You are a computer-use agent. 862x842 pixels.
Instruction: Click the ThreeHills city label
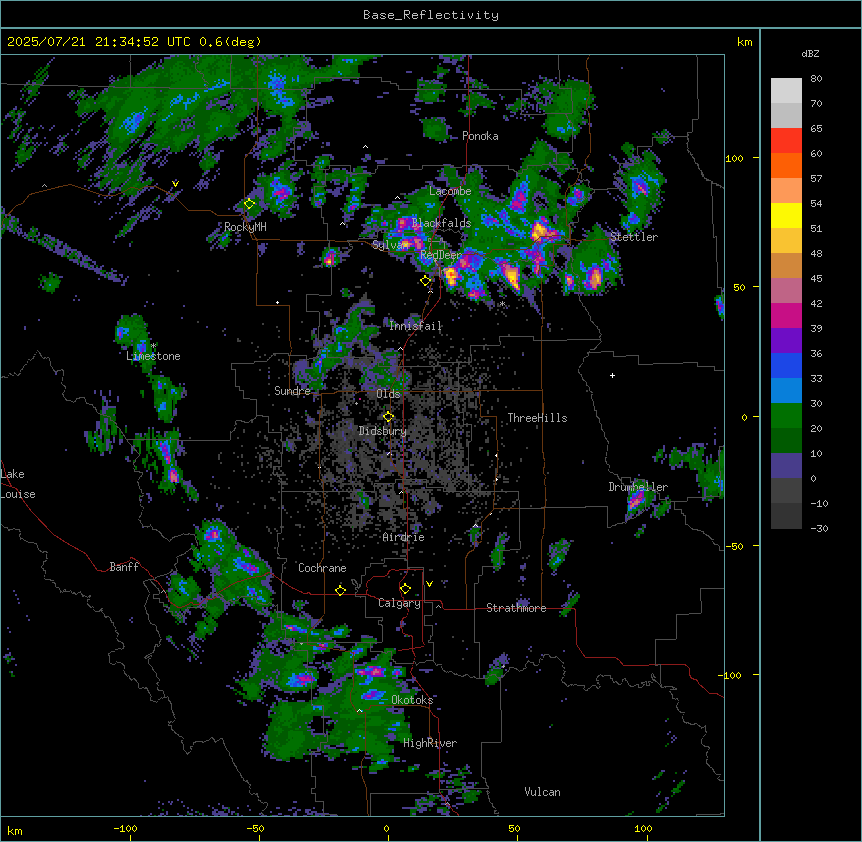[537, 418]
